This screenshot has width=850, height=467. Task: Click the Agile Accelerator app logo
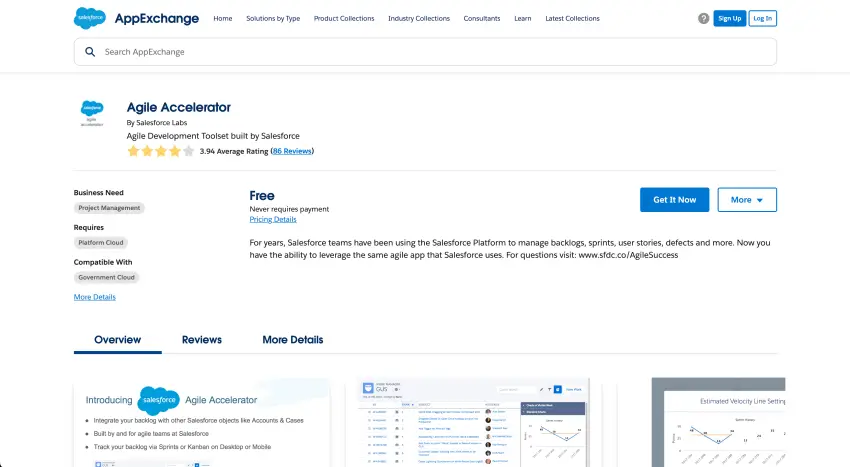pos(92,113)
